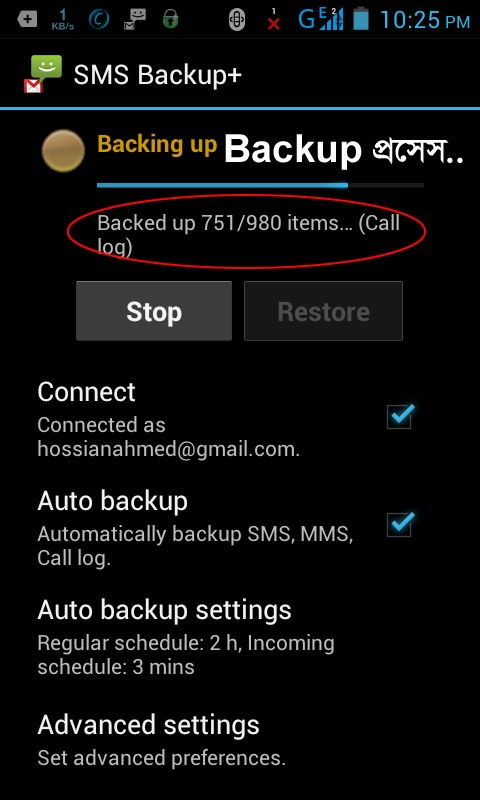This screenshot has height=800, width=480.
Task: Tap the disabled Restore button
Action: coord(323,311)
